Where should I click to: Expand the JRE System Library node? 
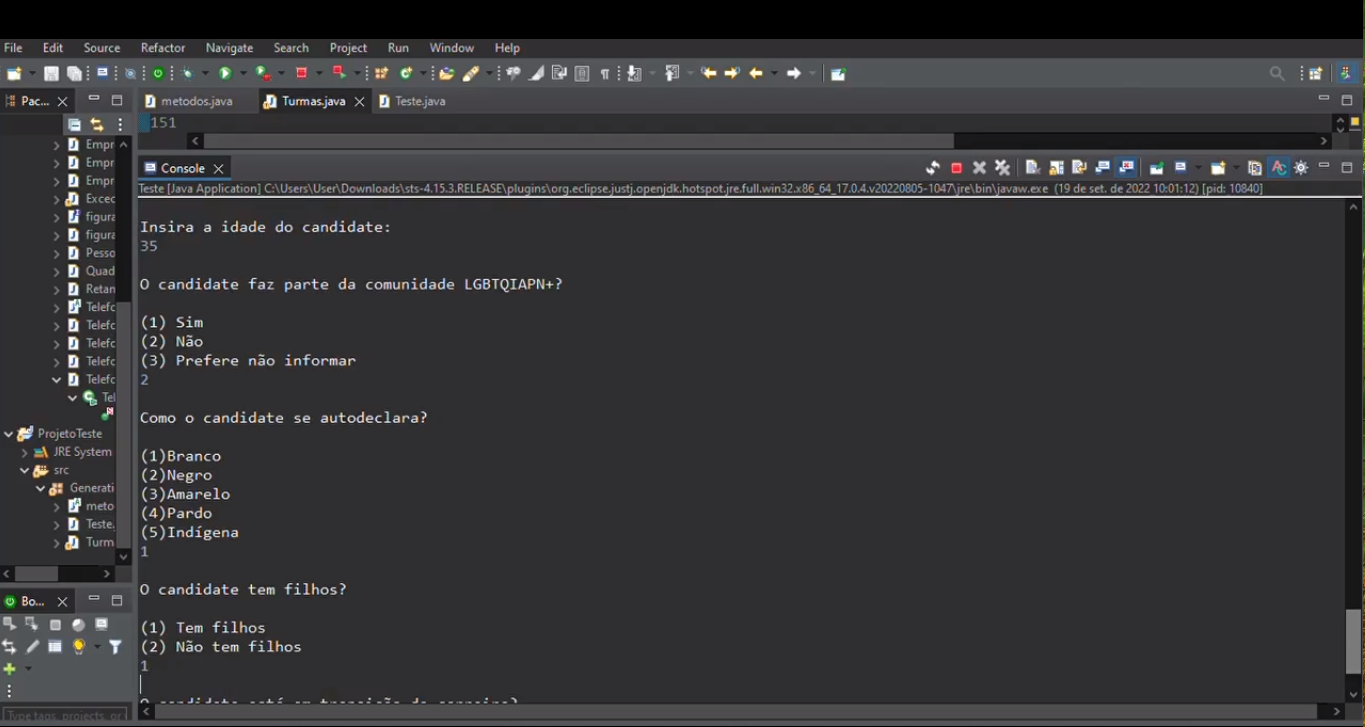pos(24,451)
